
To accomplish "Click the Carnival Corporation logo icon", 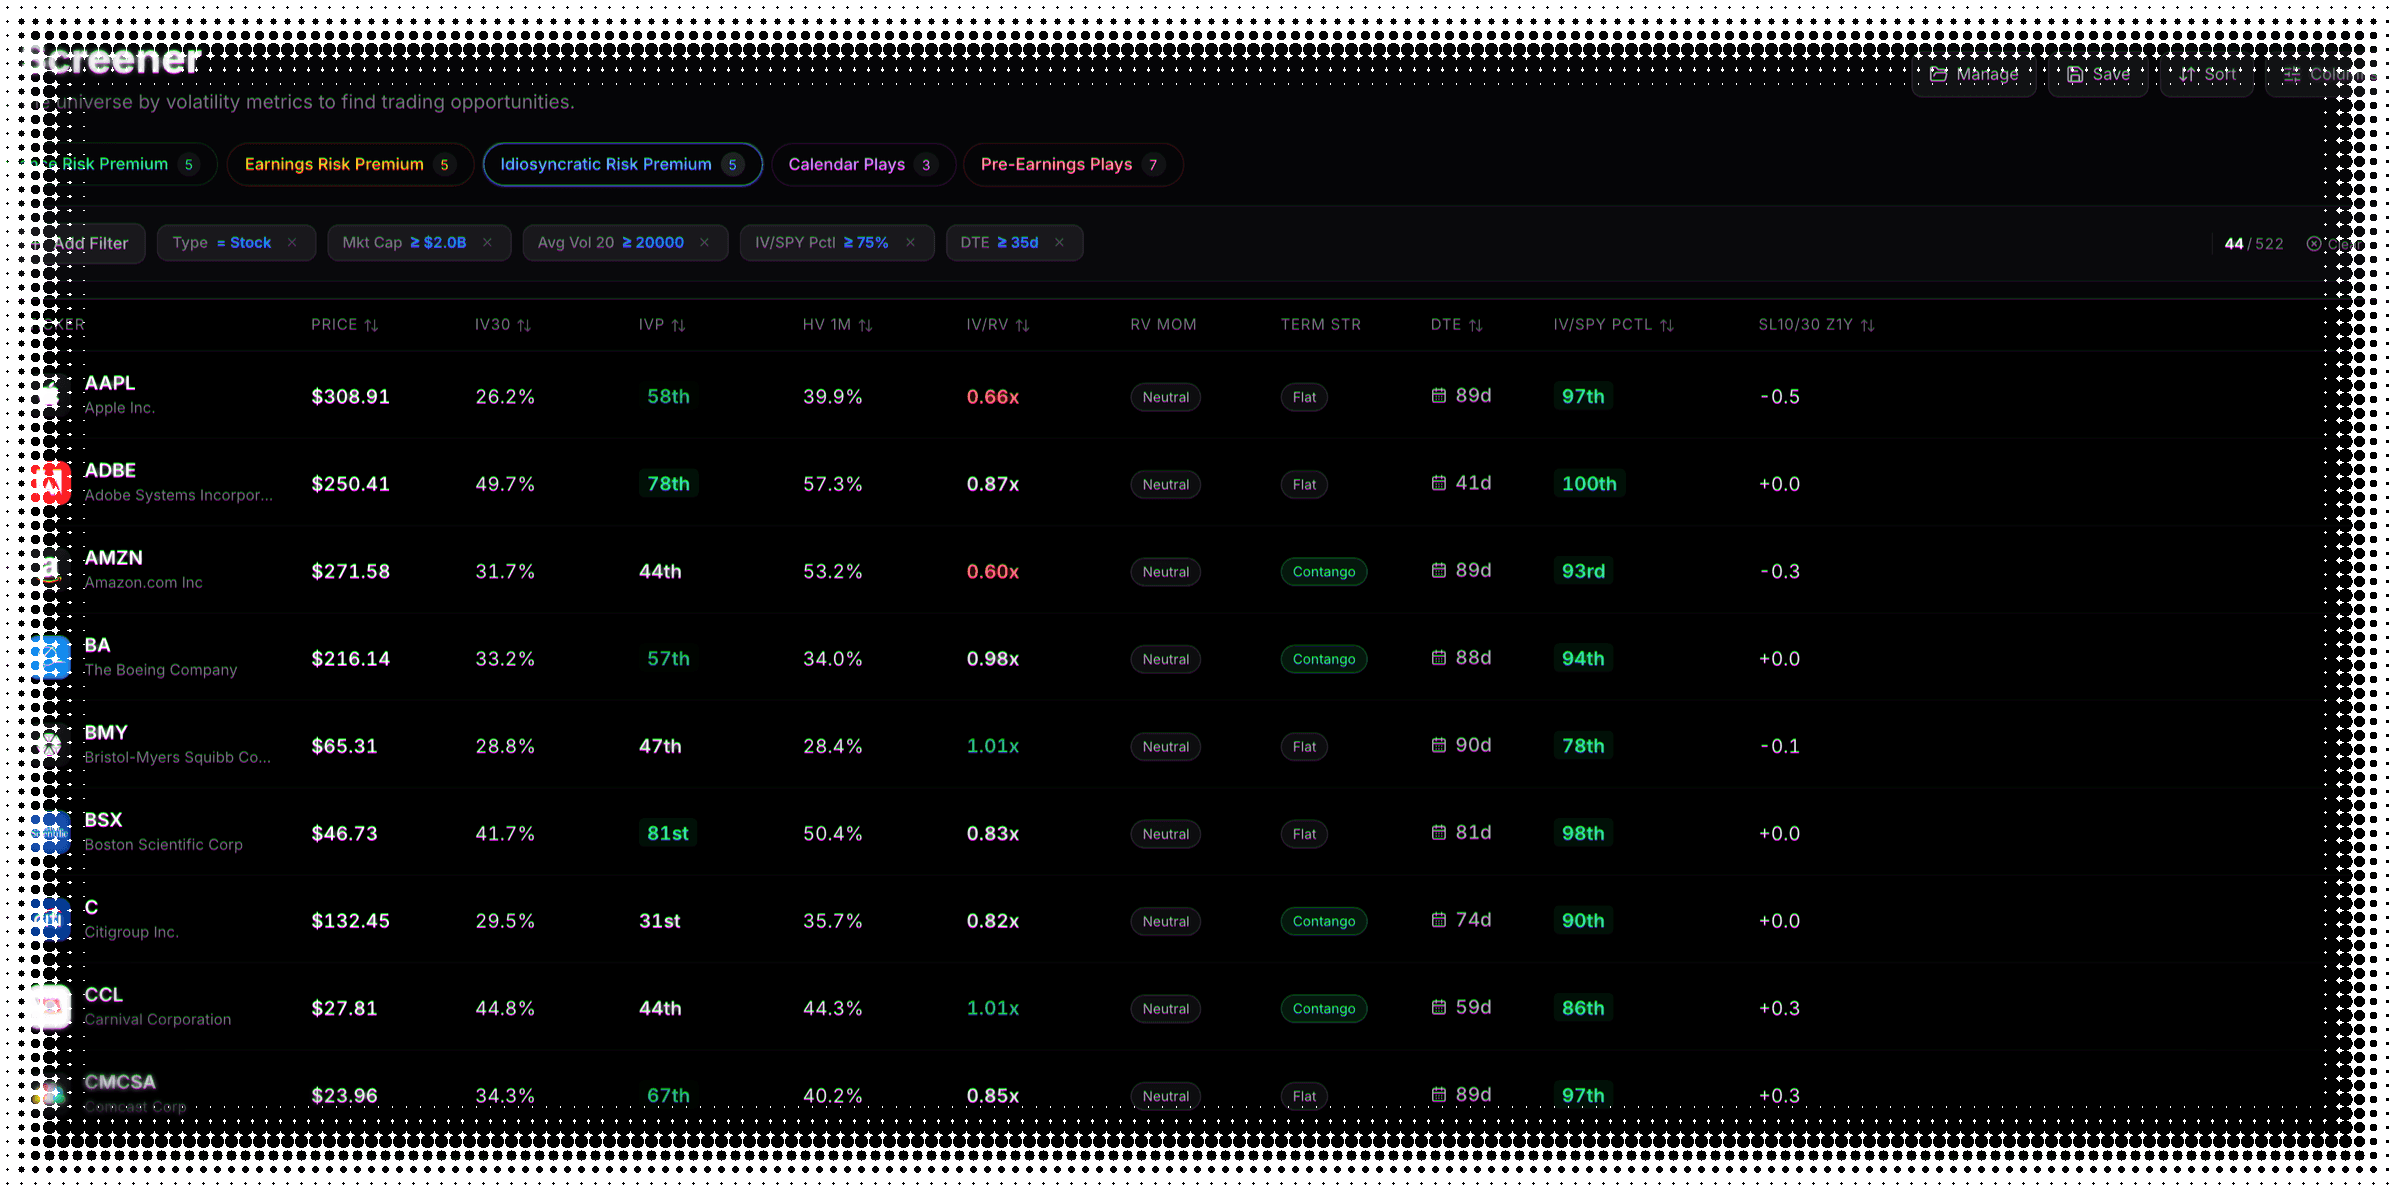I will (x=50, y=1008).
